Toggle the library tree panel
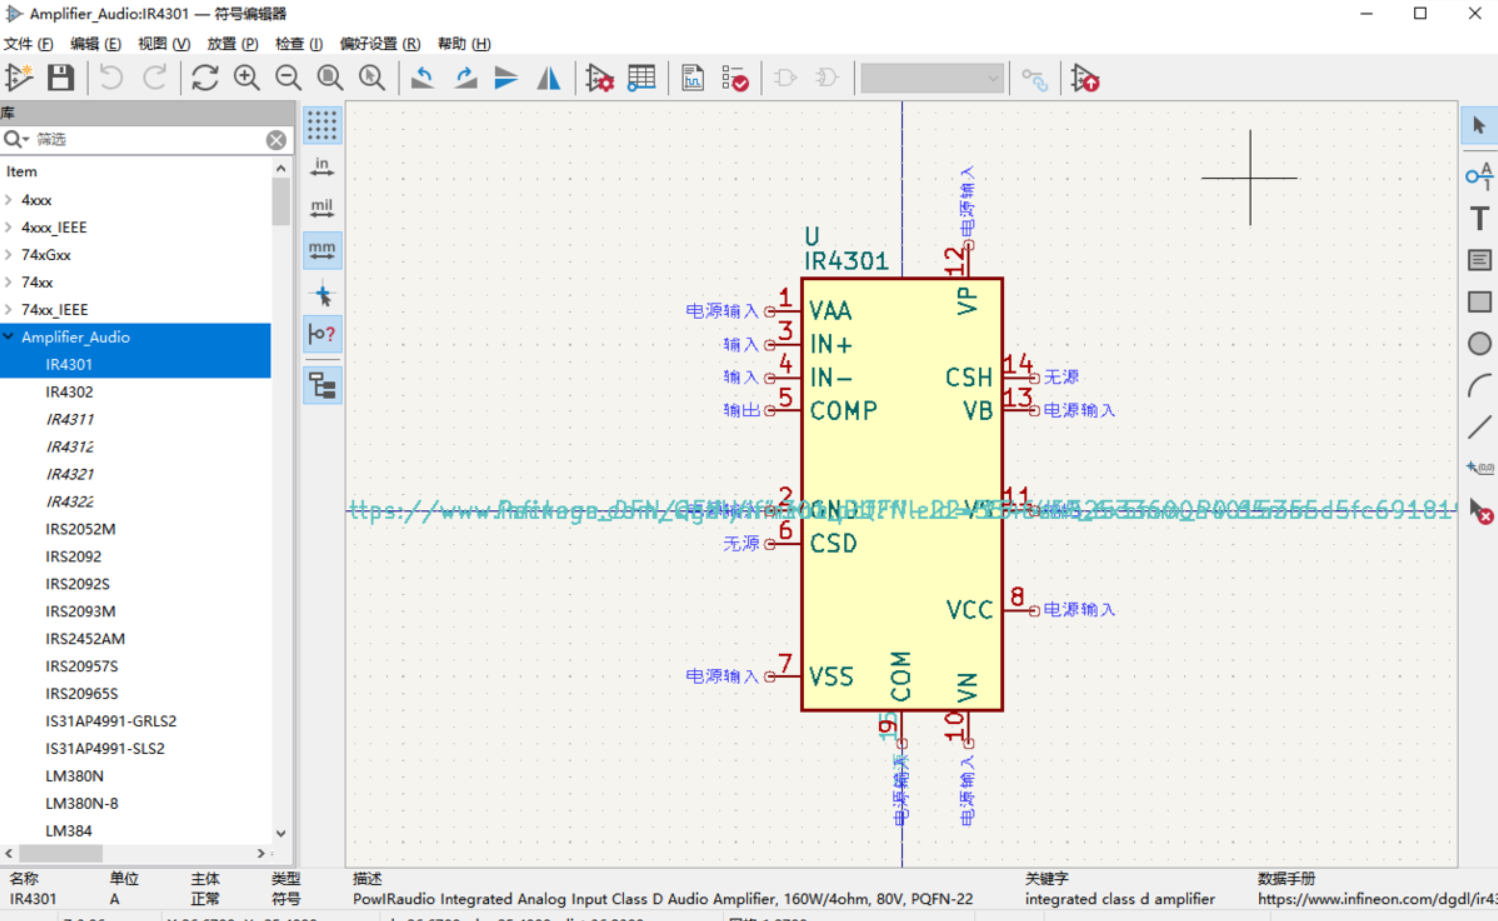The image size is (1498, 921). pyautogui.click(x=322, y=385)
